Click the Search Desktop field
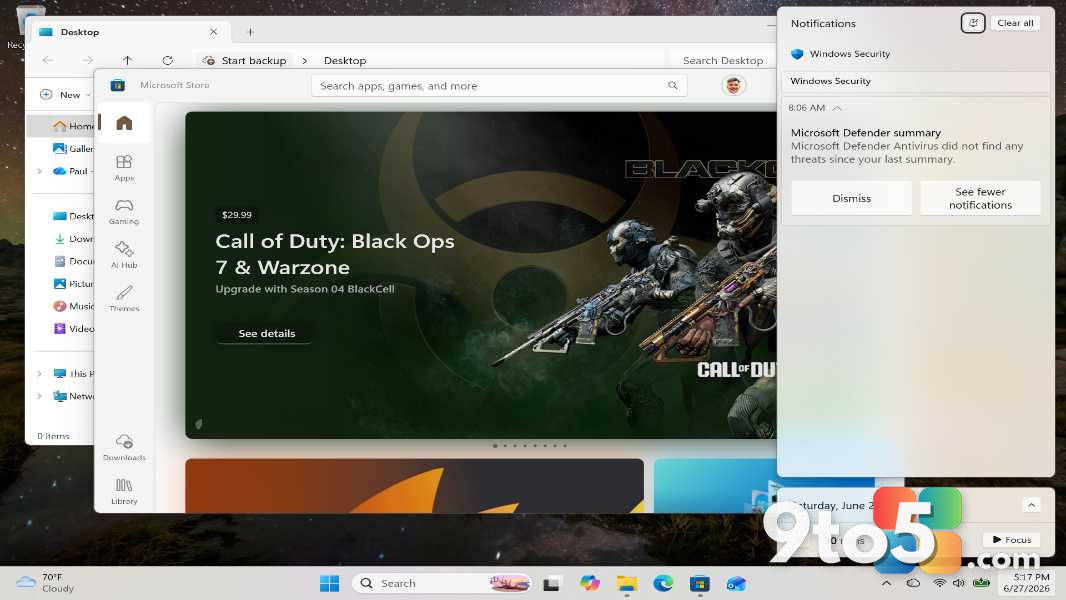 coord(723,60)
